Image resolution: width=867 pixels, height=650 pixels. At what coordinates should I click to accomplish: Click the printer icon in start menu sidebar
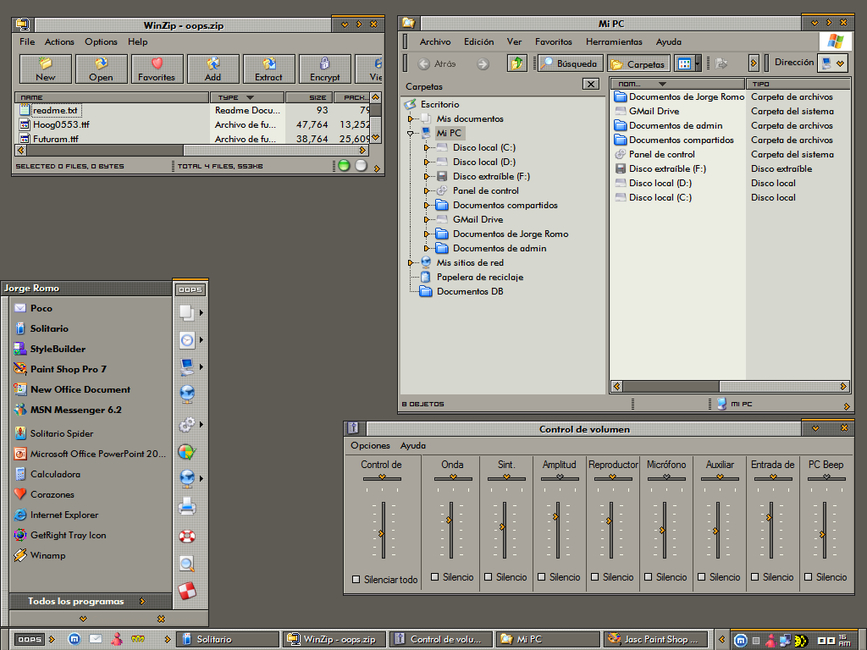coord(187,507)
